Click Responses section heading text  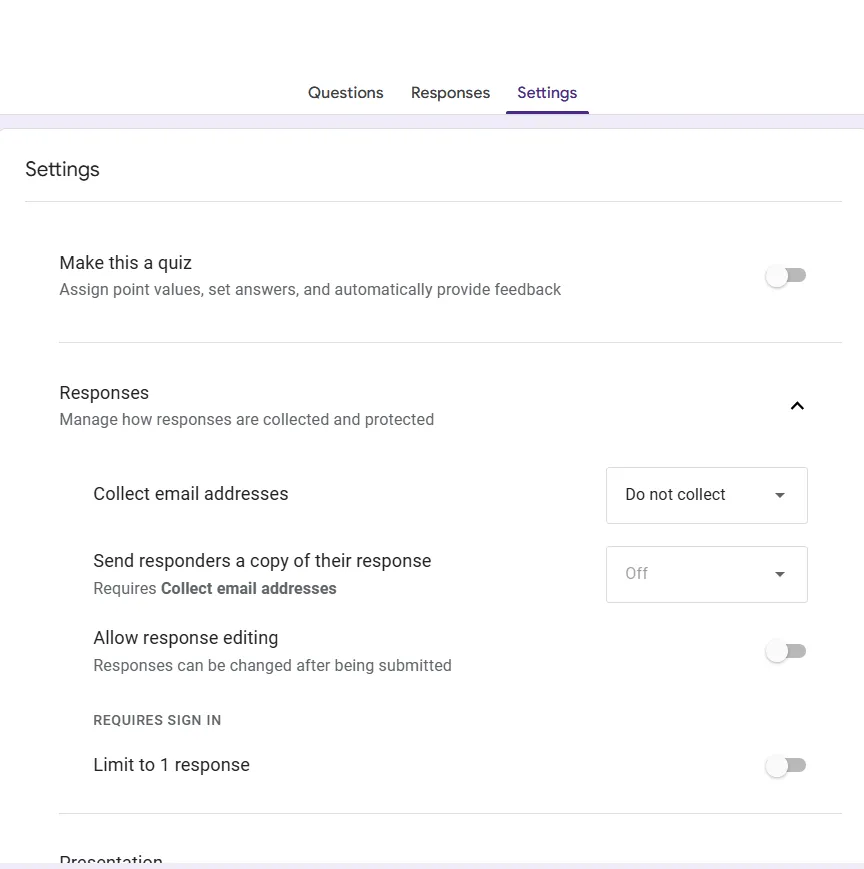point(104,392)
